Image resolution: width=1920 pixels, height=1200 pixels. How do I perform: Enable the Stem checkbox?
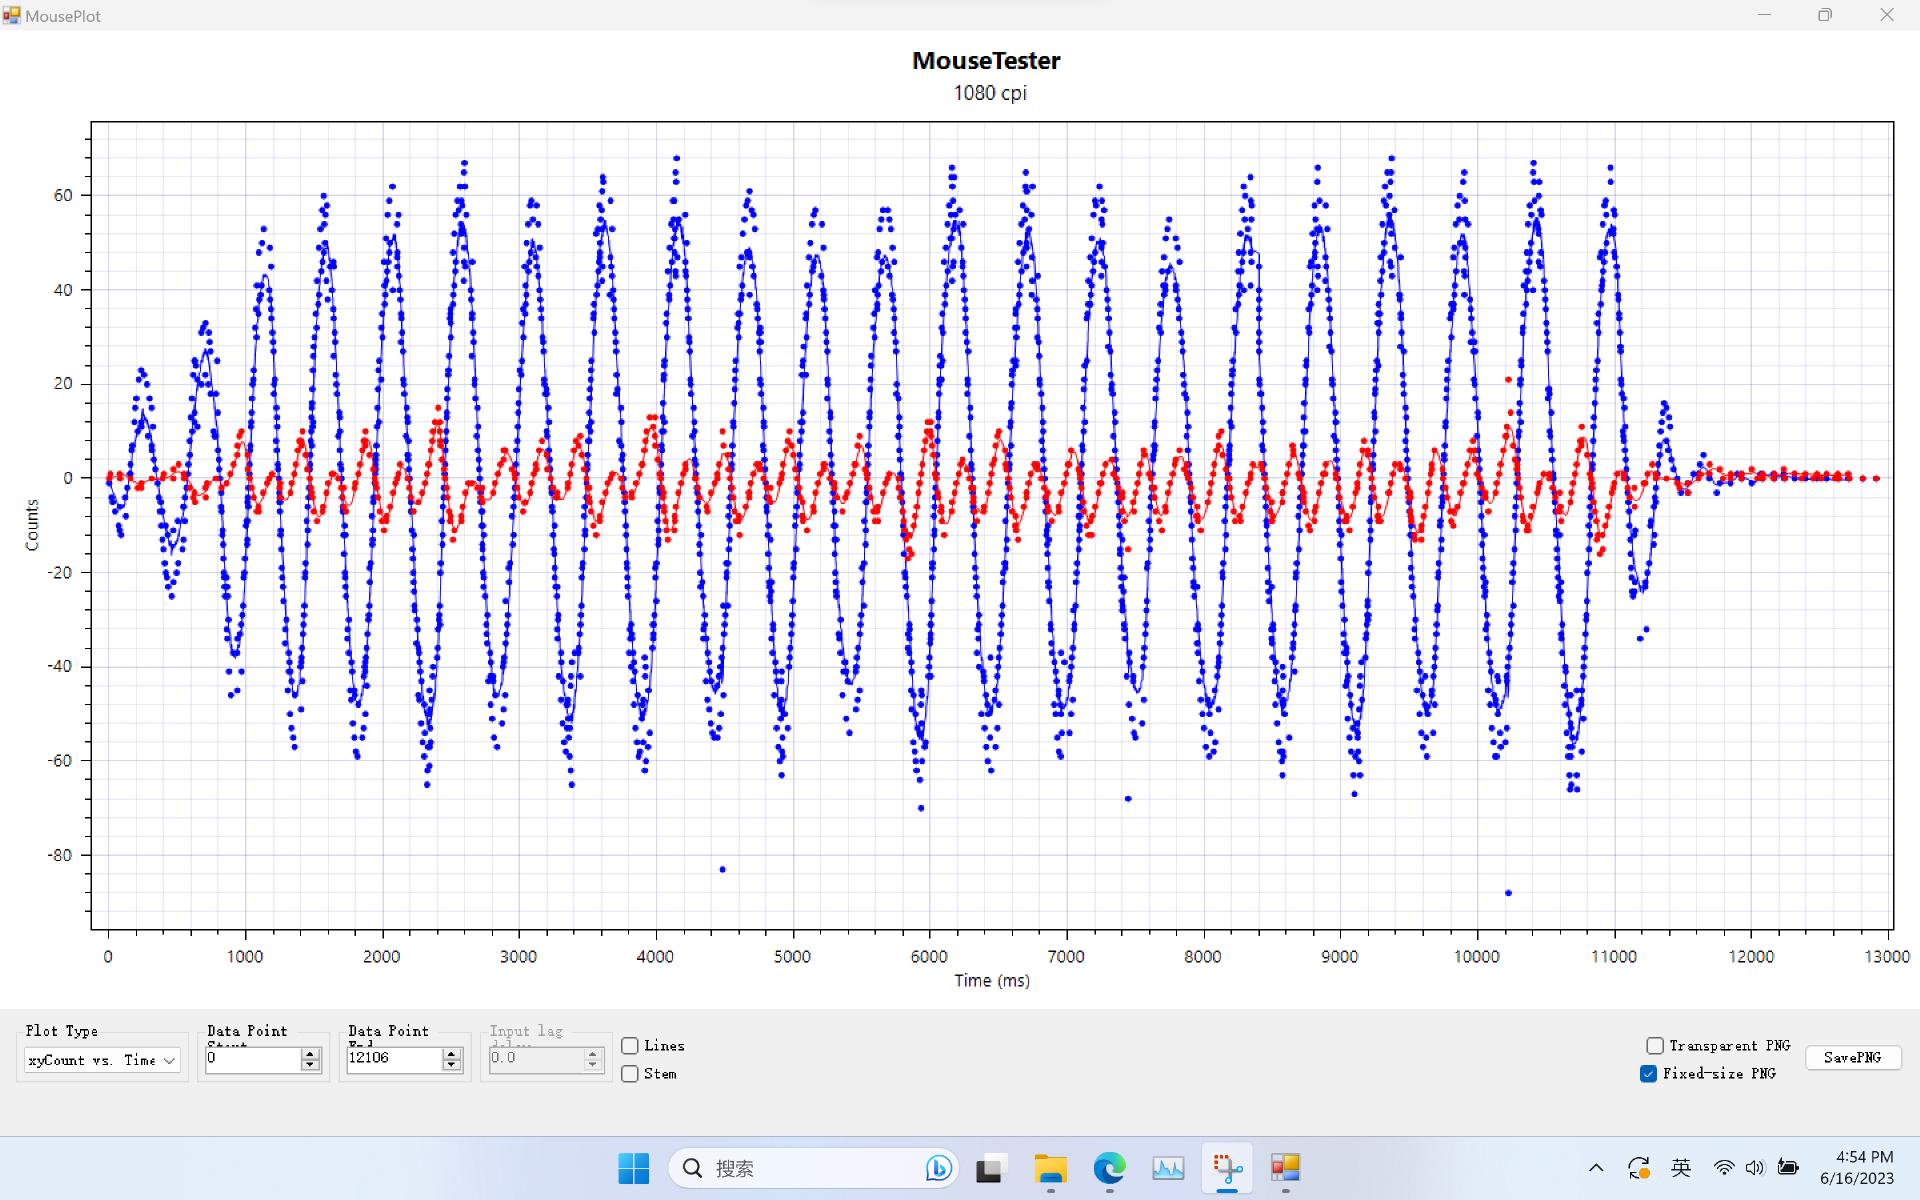point(630,1074)
